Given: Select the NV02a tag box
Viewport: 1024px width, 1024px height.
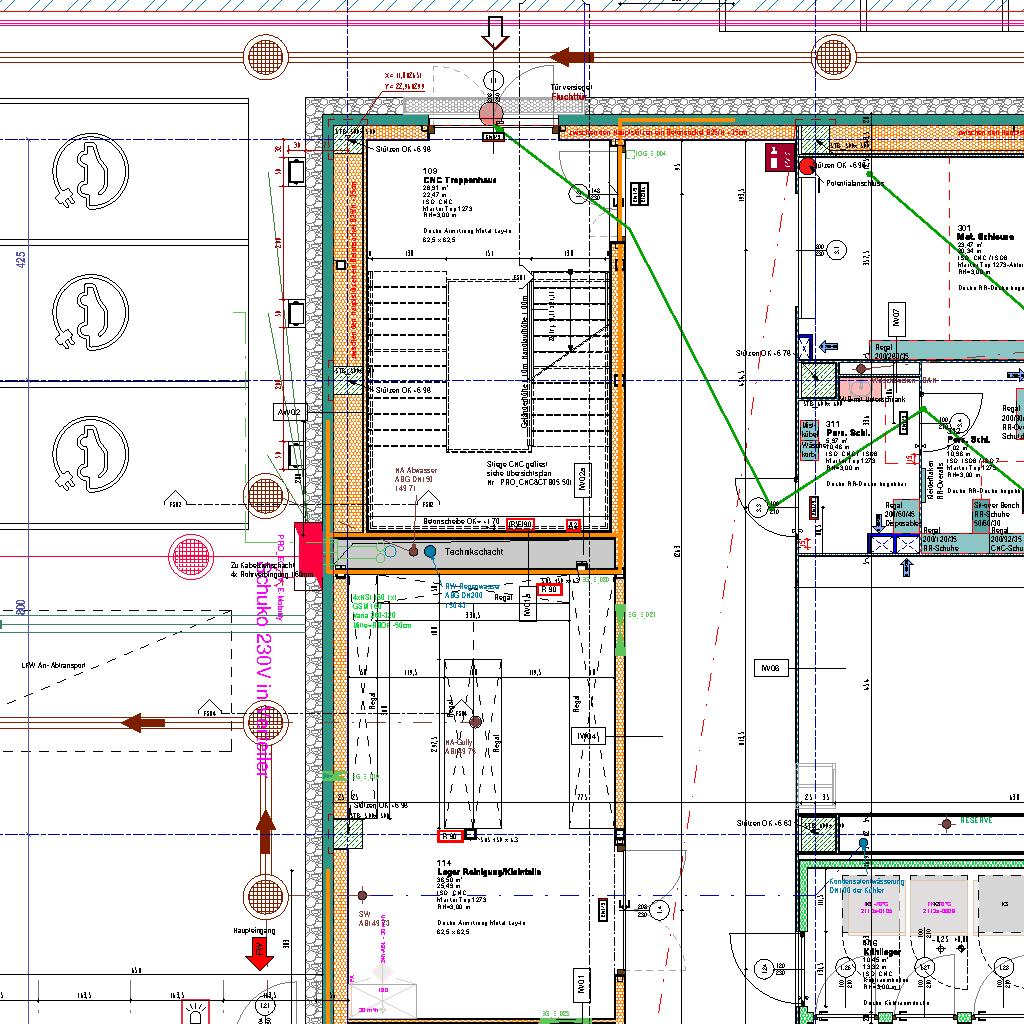Looking at the screenshot, I should pos(583,479).
